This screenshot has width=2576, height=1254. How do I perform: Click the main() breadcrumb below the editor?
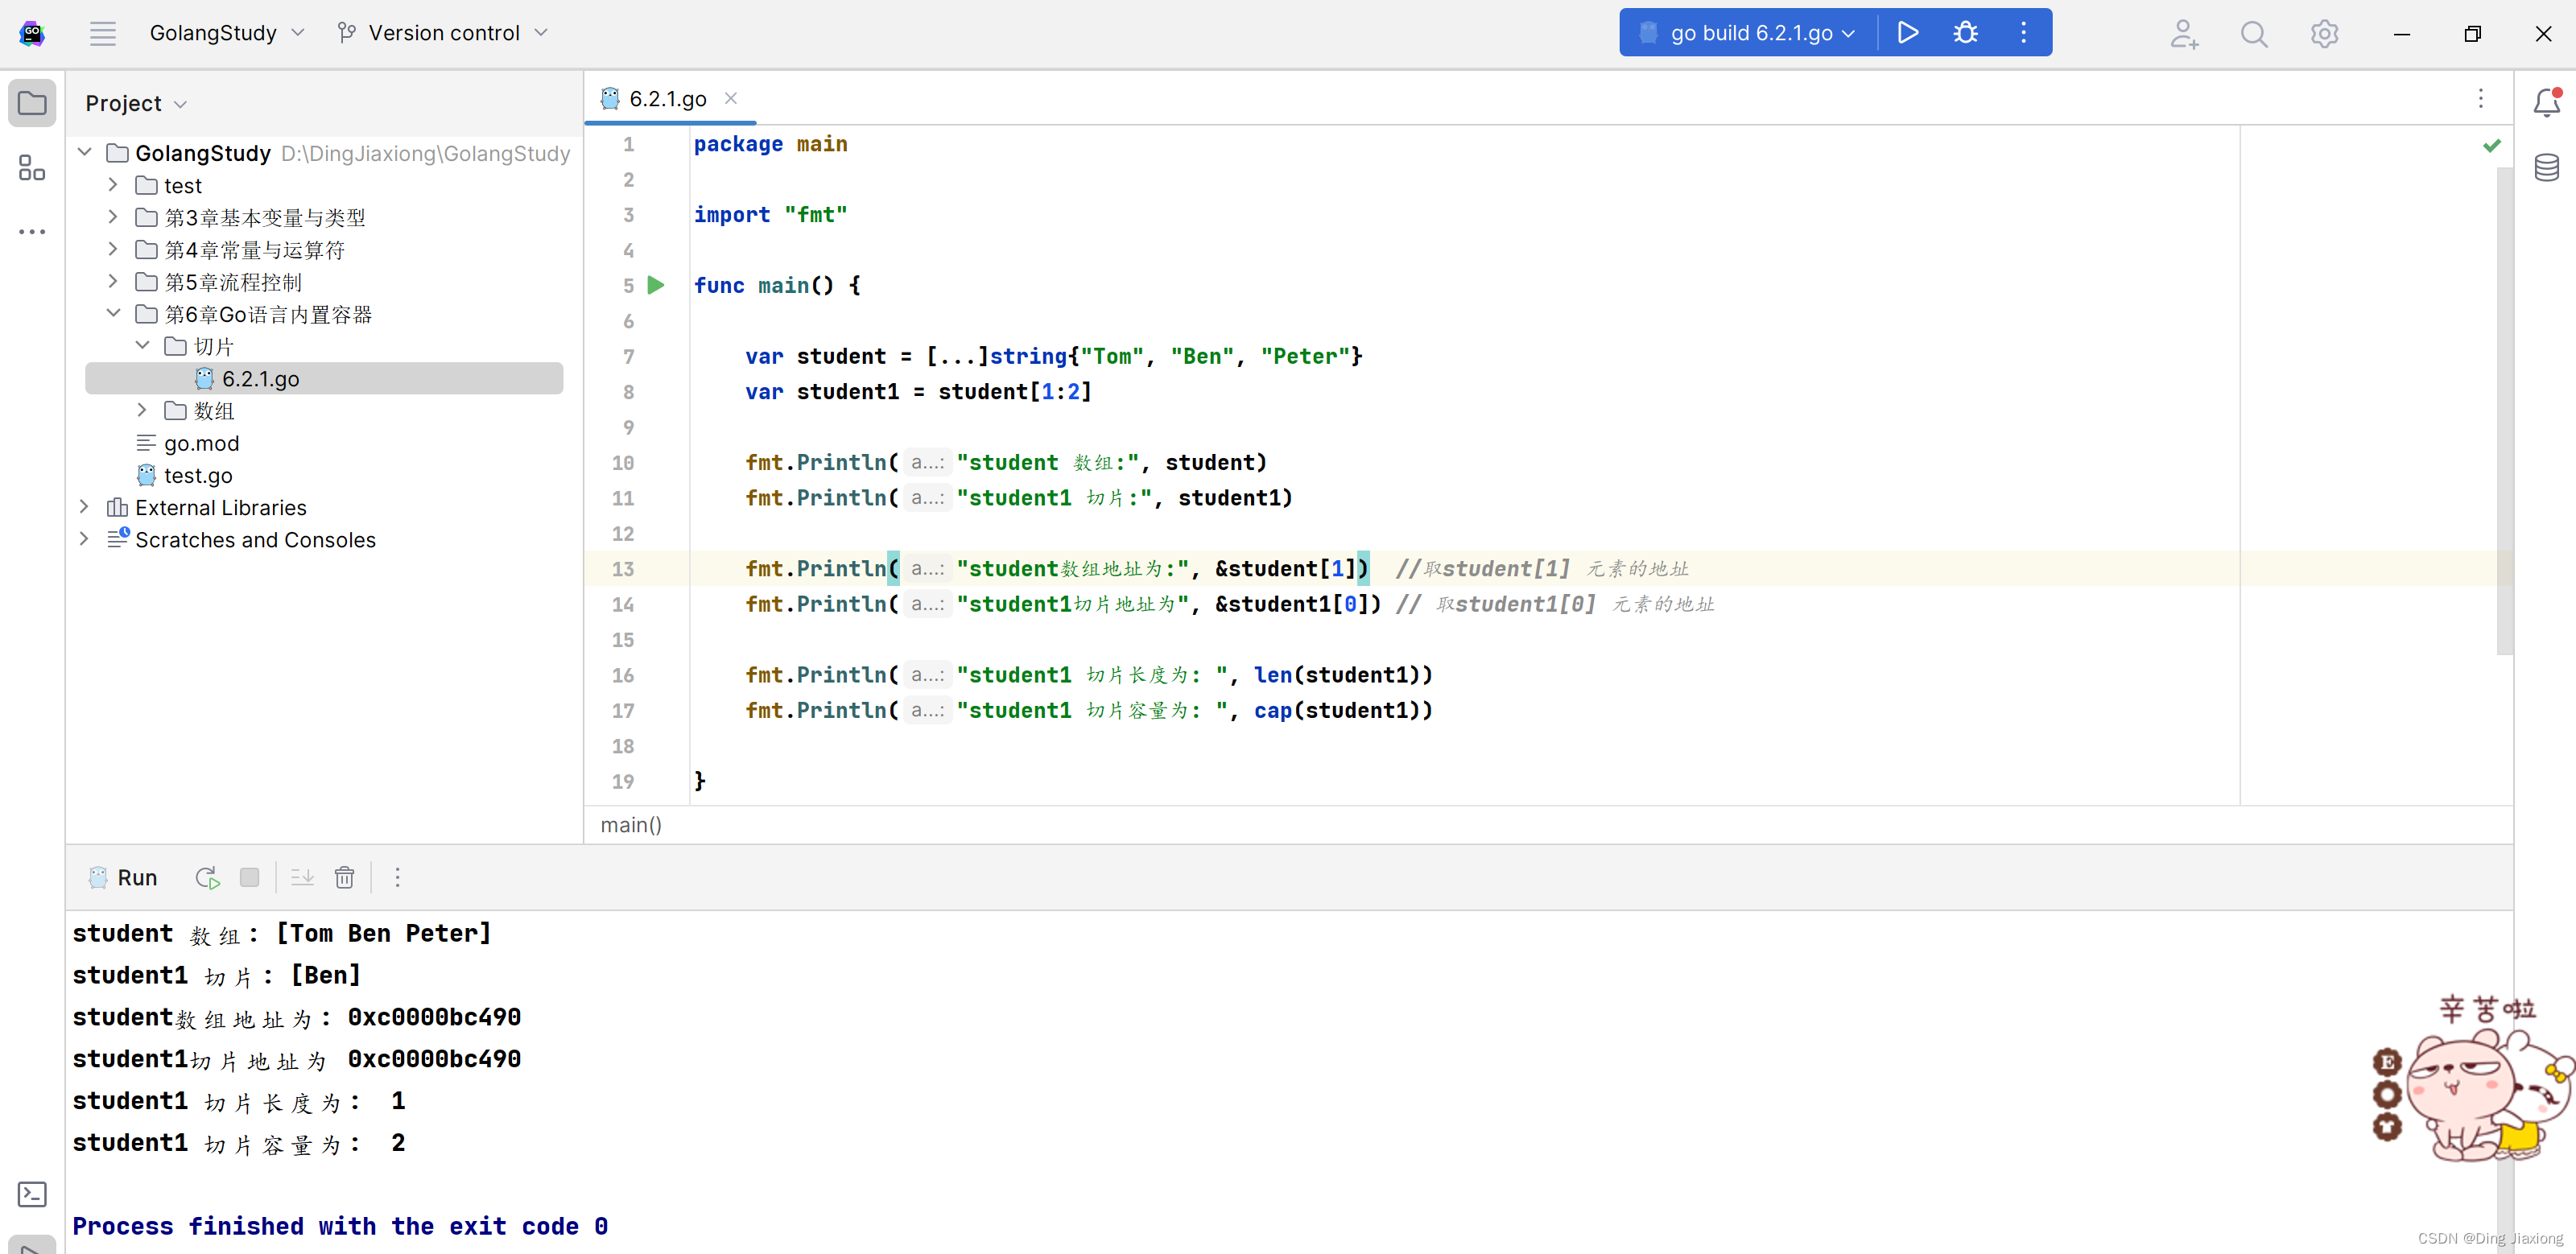coord(631,824)
